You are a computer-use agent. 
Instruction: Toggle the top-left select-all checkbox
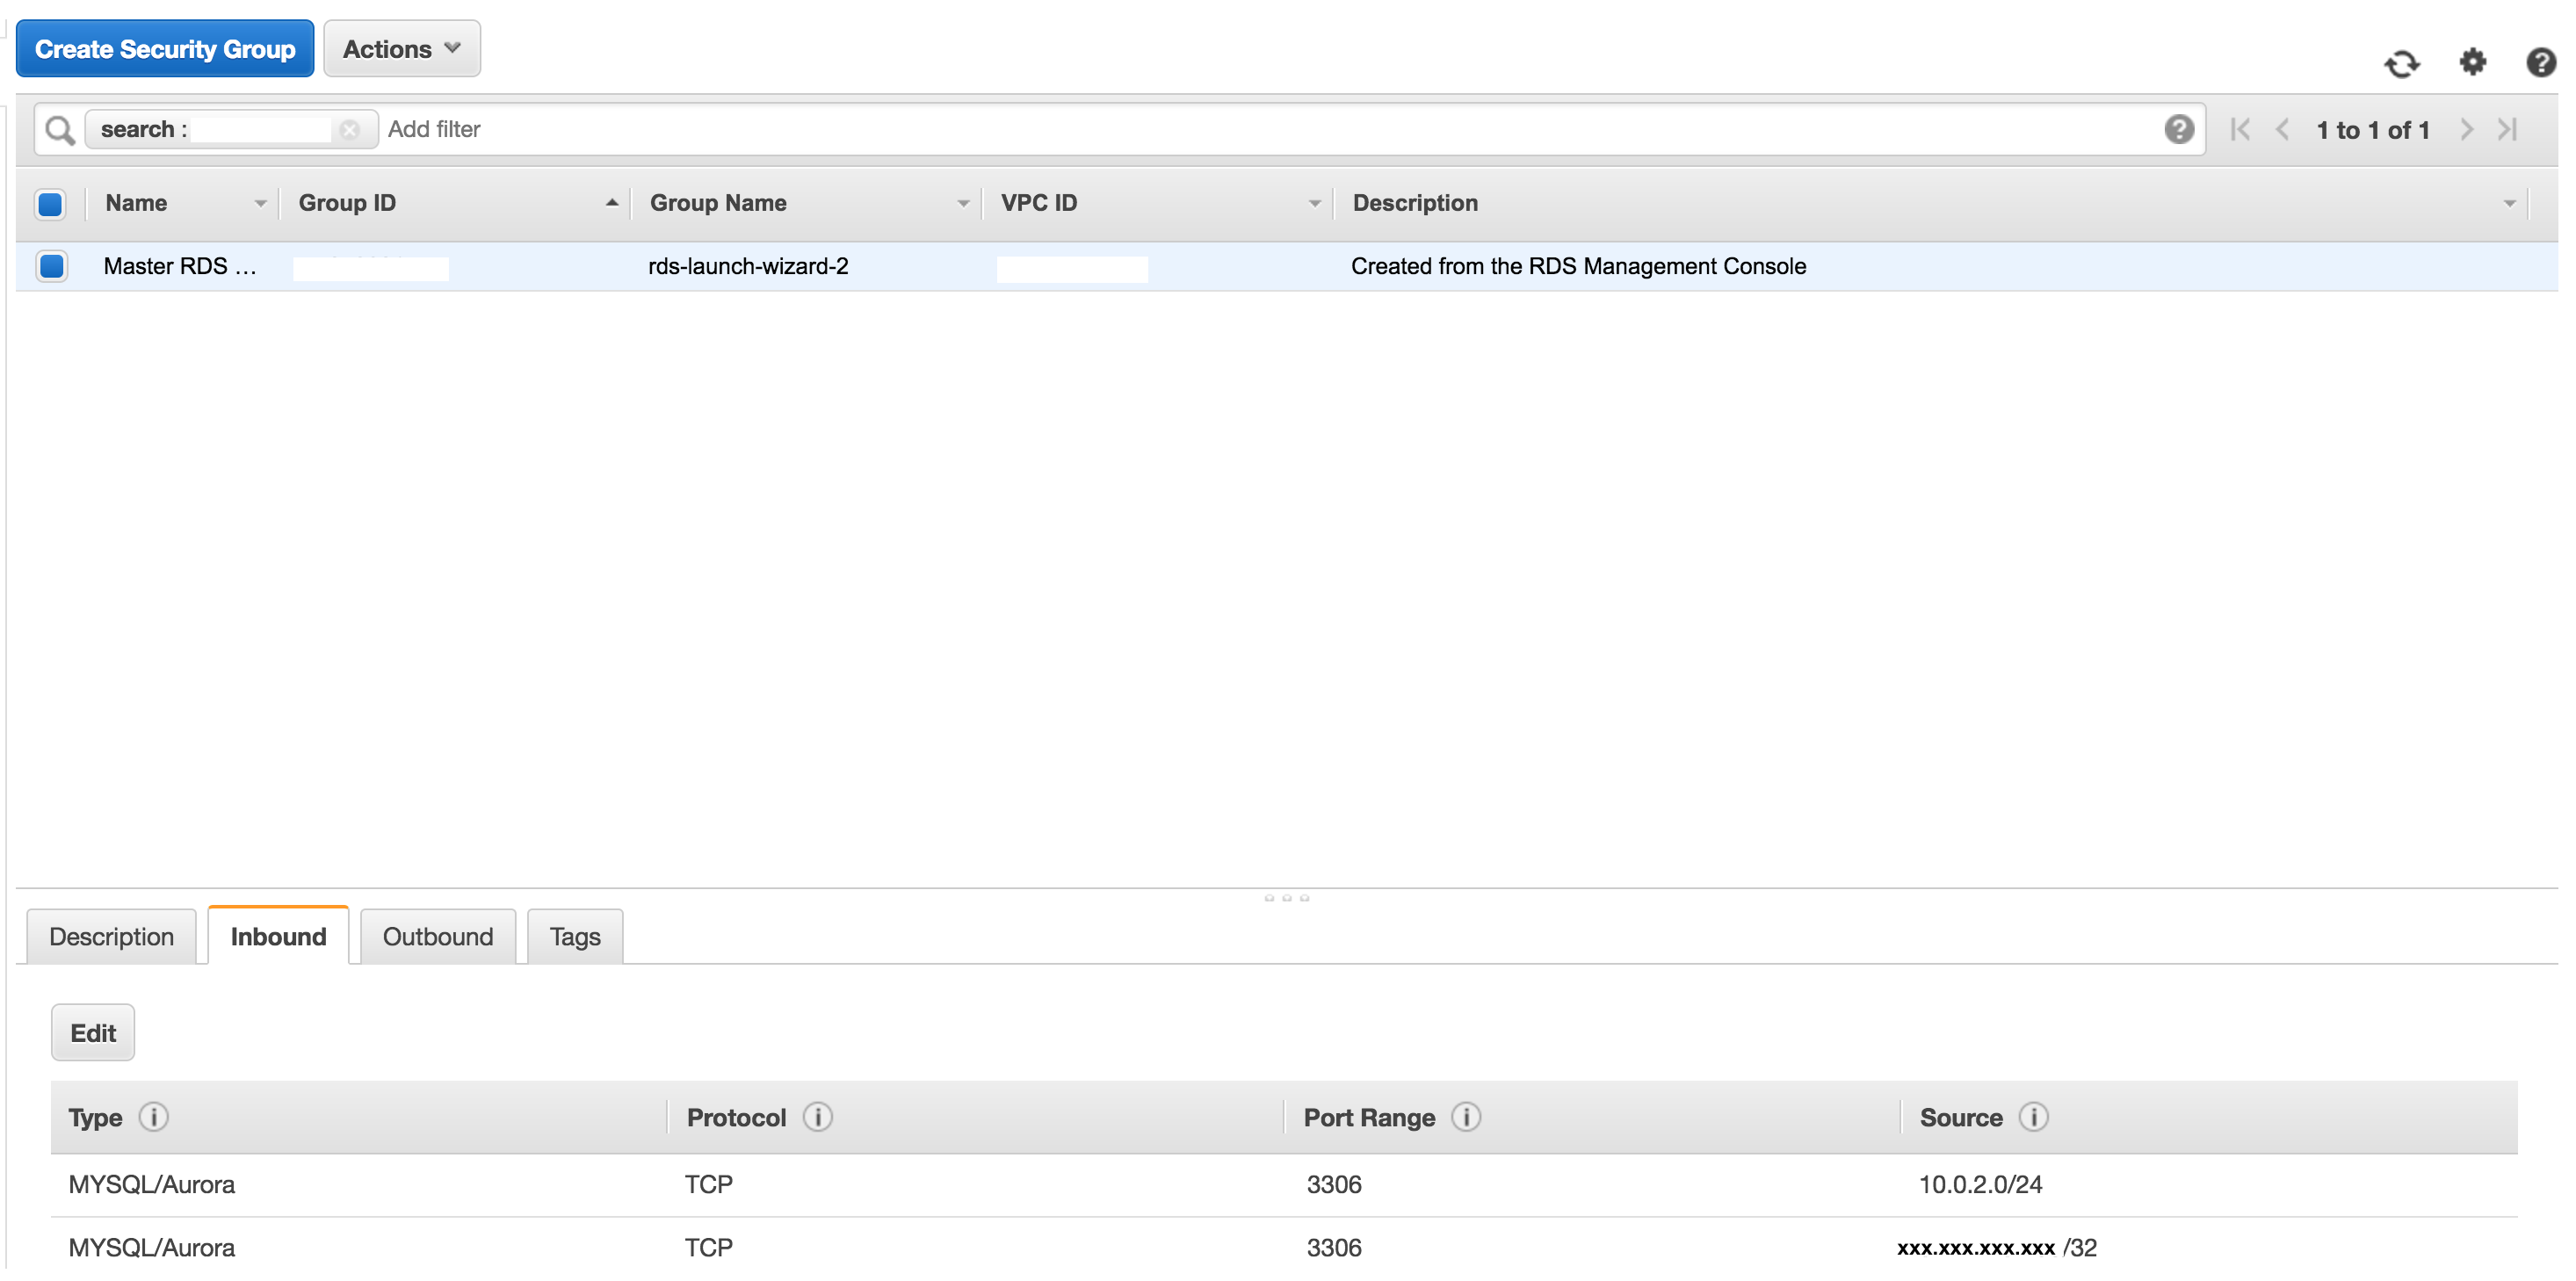[x=51, y=202]
